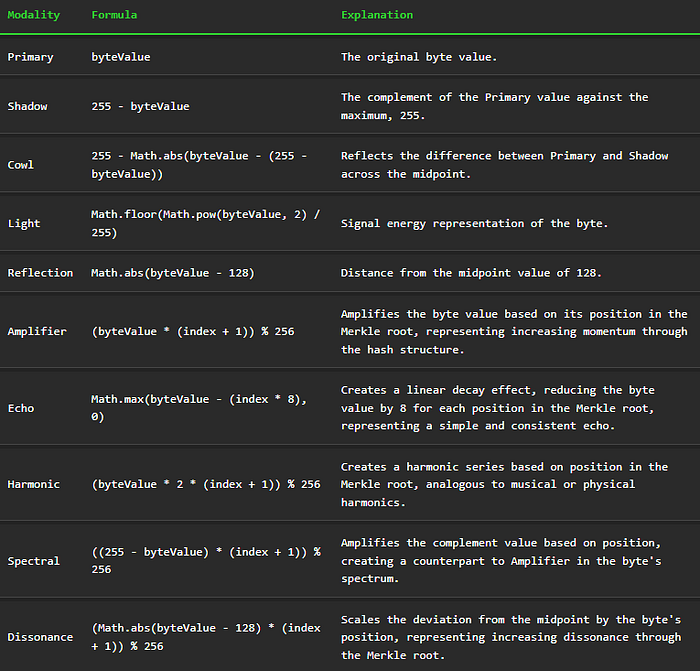This screenshot has height=671, width=700.
Task: Click the Formula column header
Action: tap(114, 15)
